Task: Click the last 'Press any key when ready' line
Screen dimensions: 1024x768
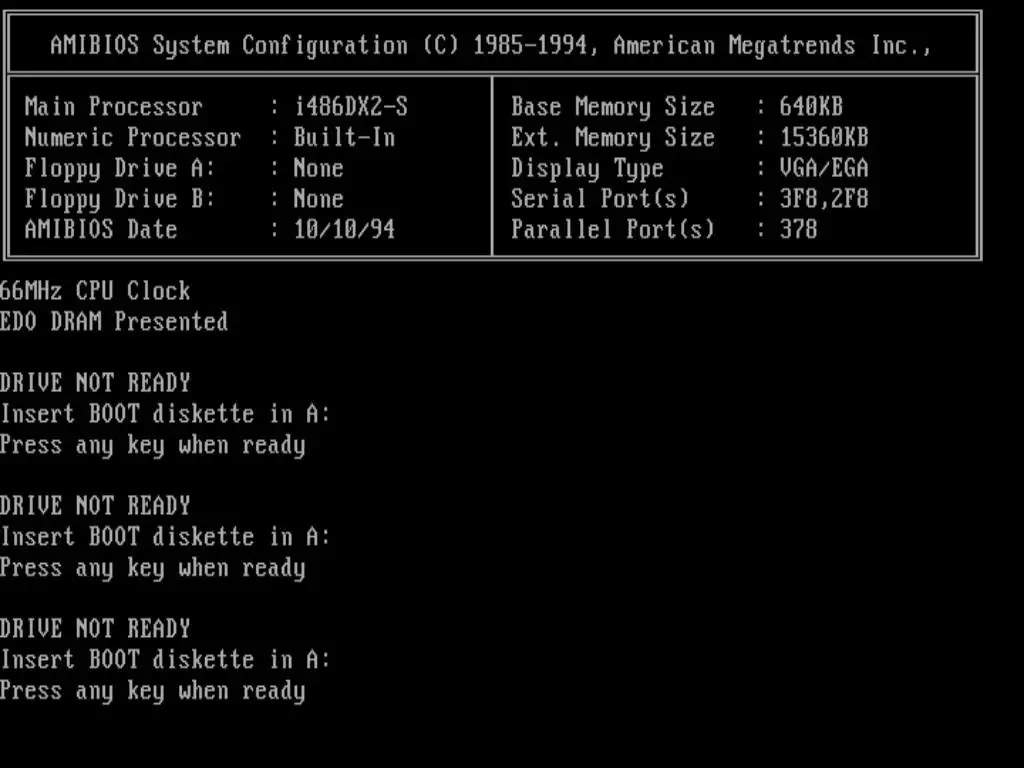Action: tap(153, 691)
